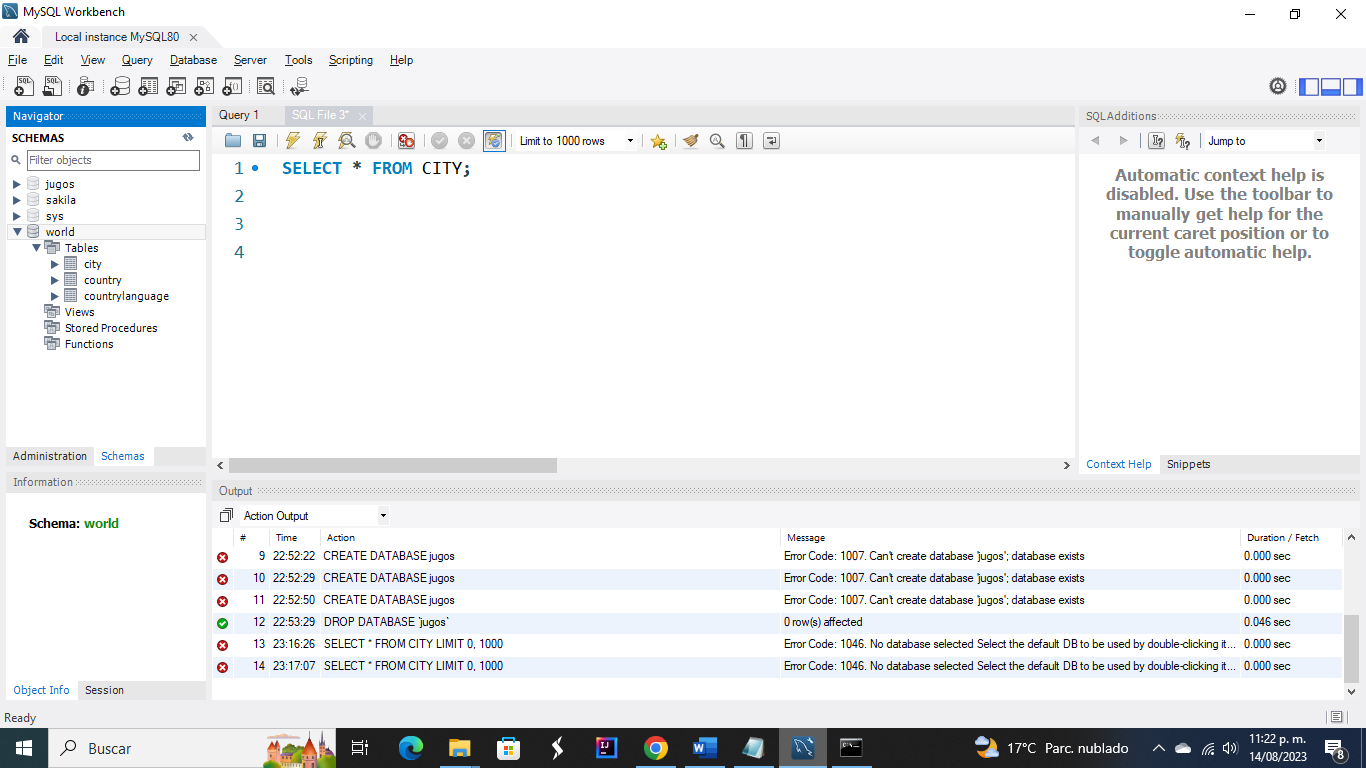Click the editor horizontal scrollbar
The height and width of the screenshot is (768, 1366).
point(392,465)
